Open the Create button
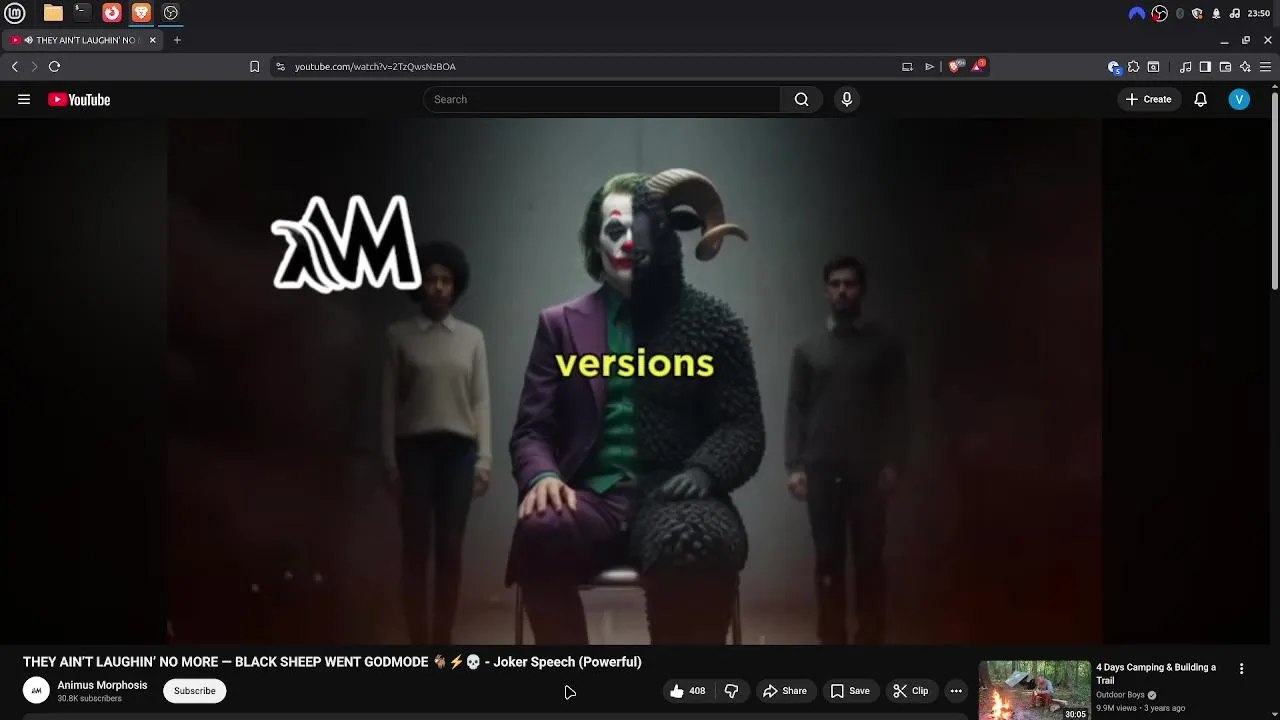The width and height of the screenshot is (1280, 720). tap(1148, 99)
